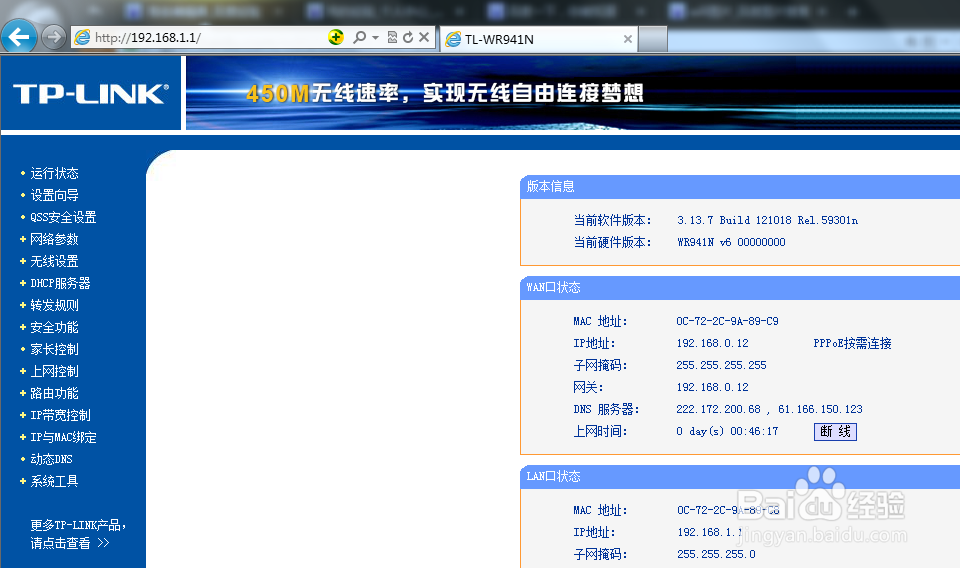
Task: Click the browser Forward arrow button
Action: click(x=54, y=37)
